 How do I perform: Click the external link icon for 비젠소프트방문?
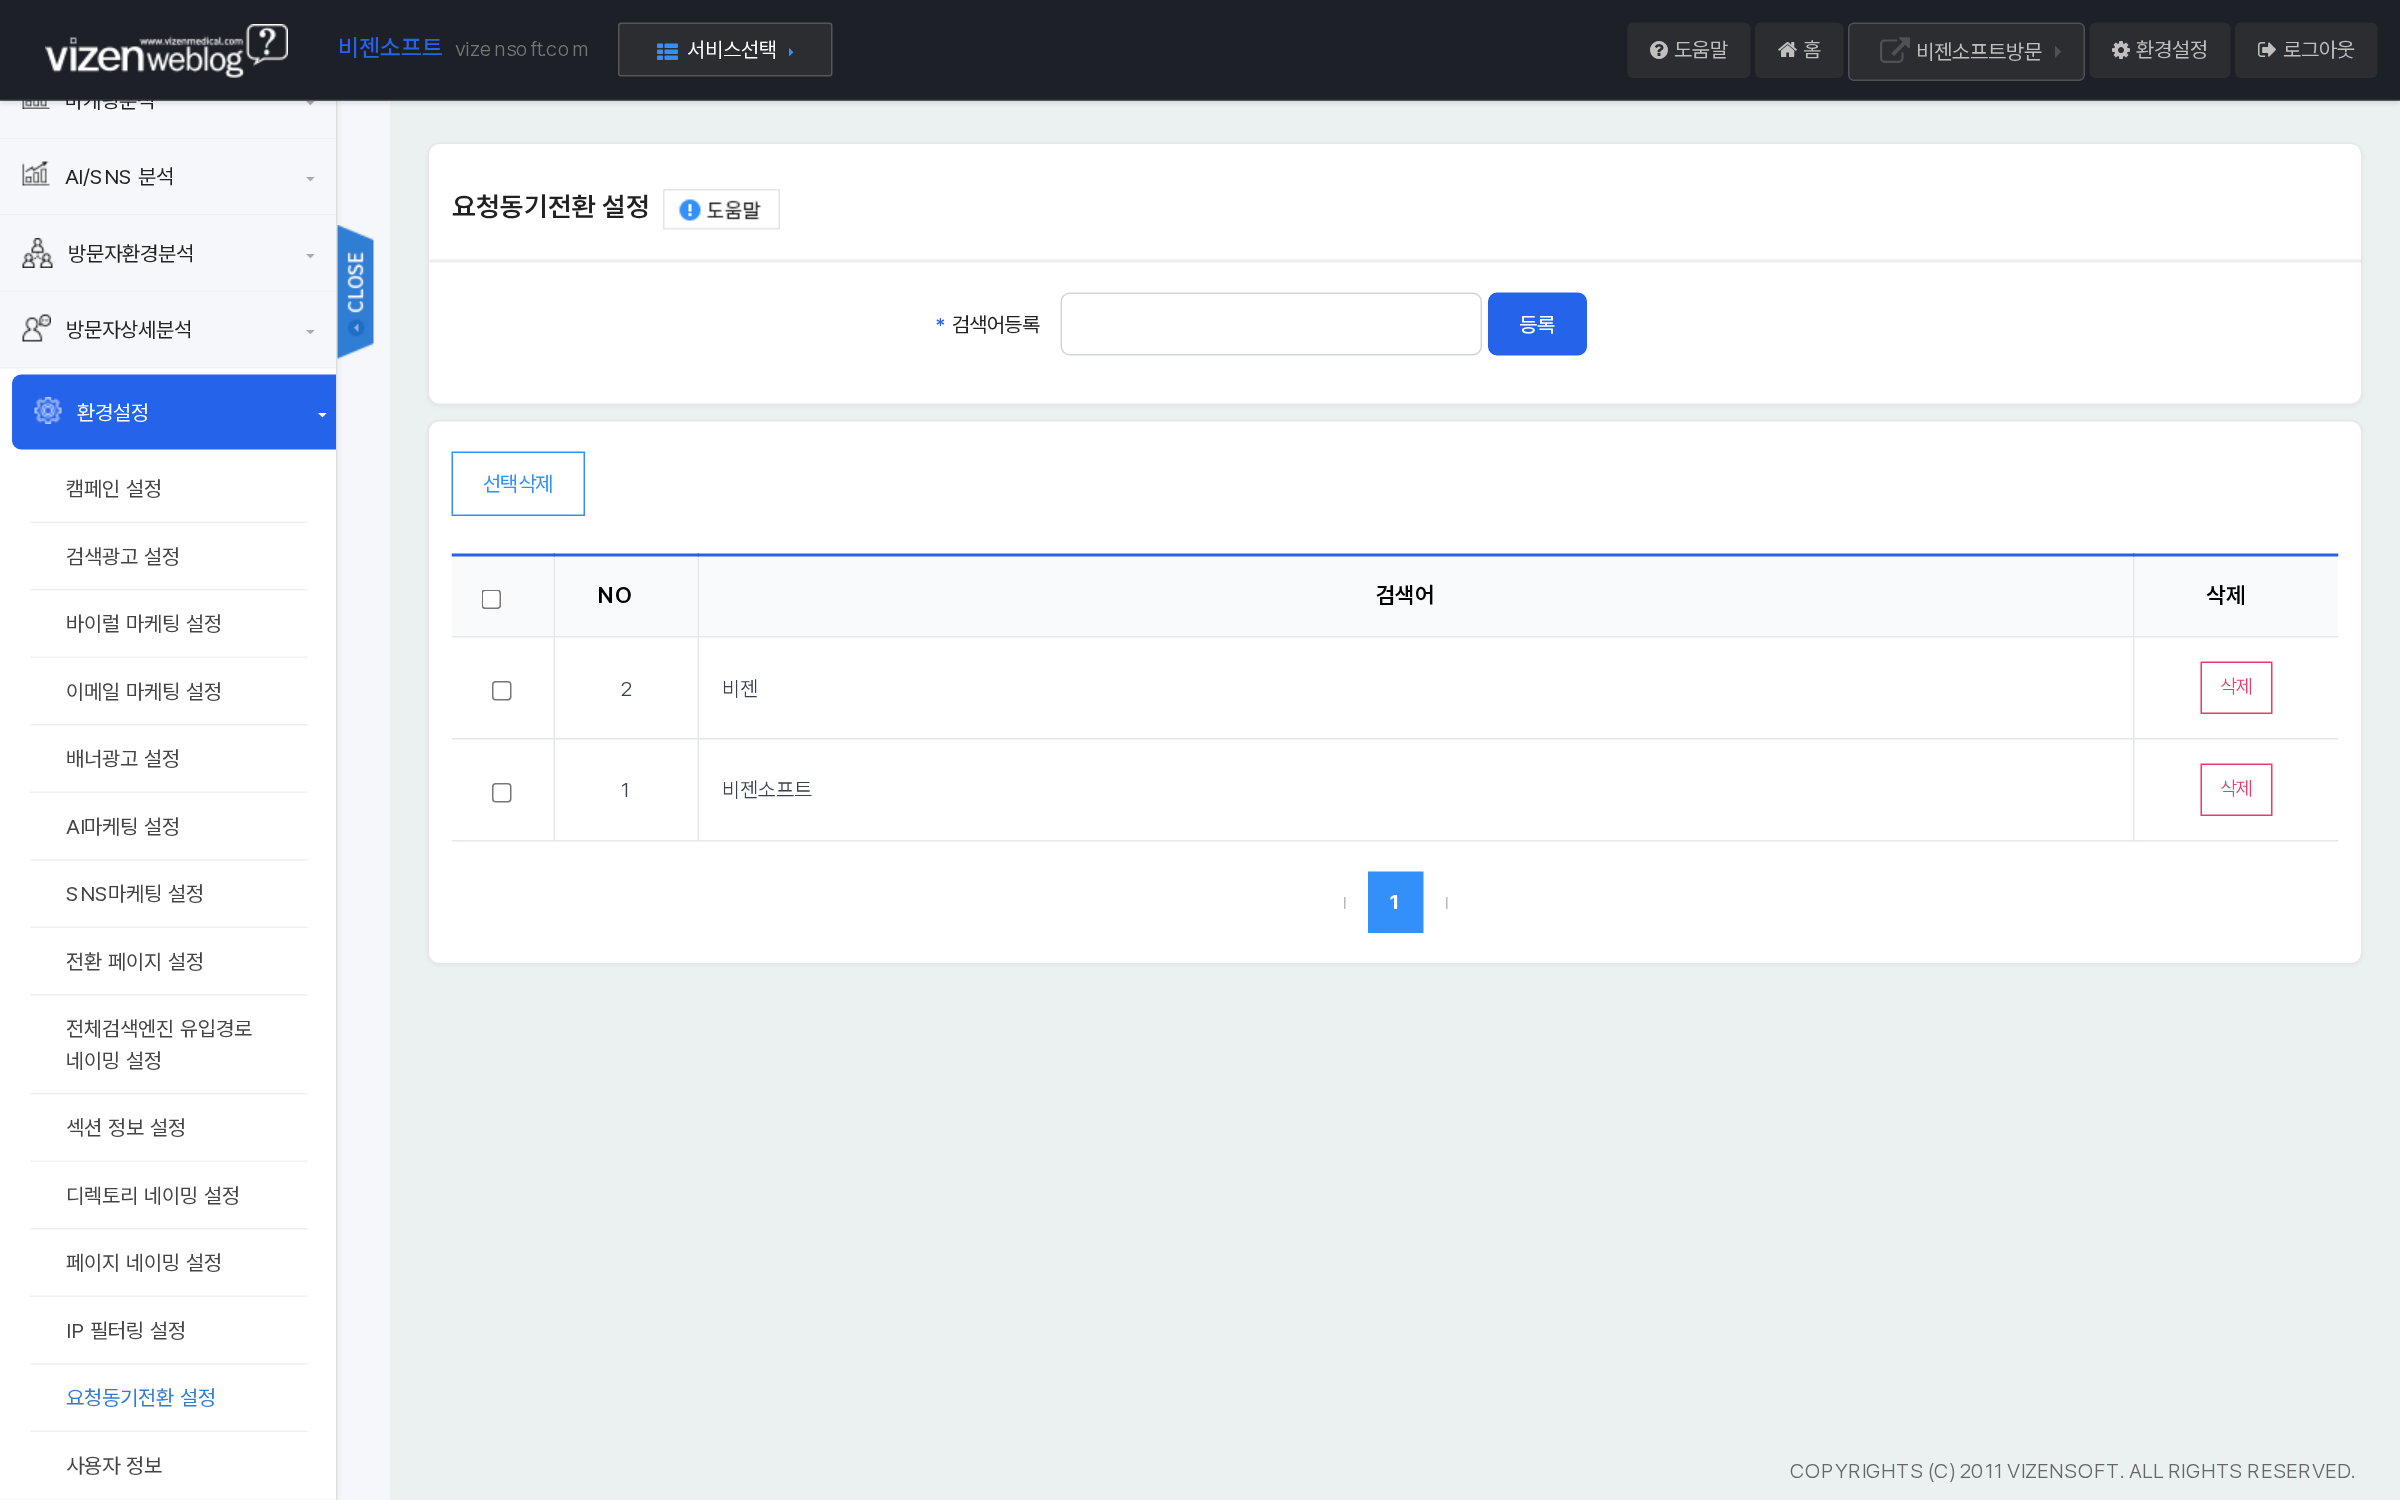click(x=1893, y=50)
